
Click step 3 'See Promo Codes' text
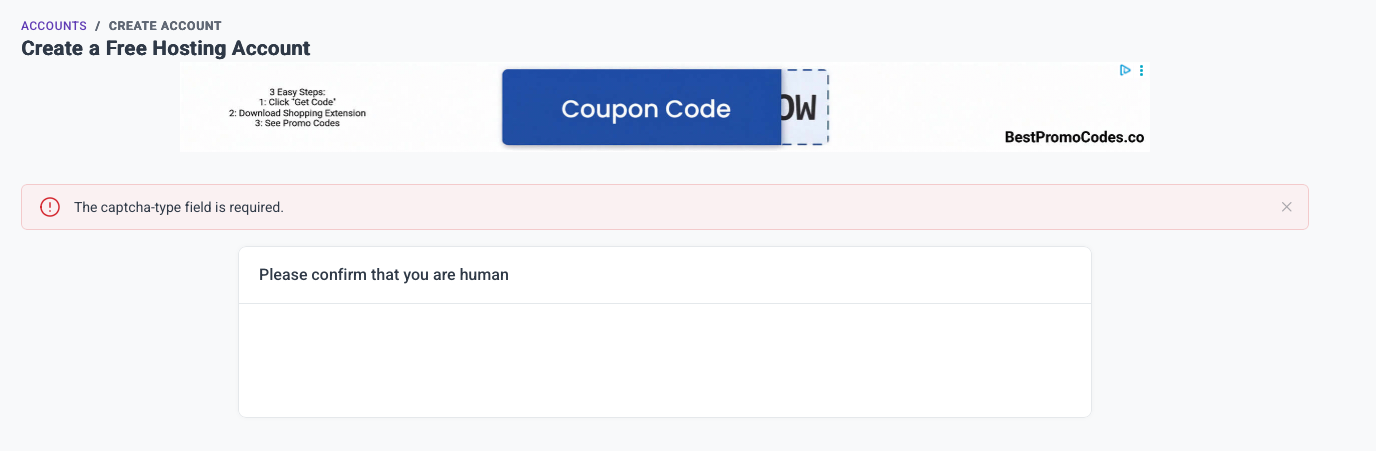[x=297, y=124]
